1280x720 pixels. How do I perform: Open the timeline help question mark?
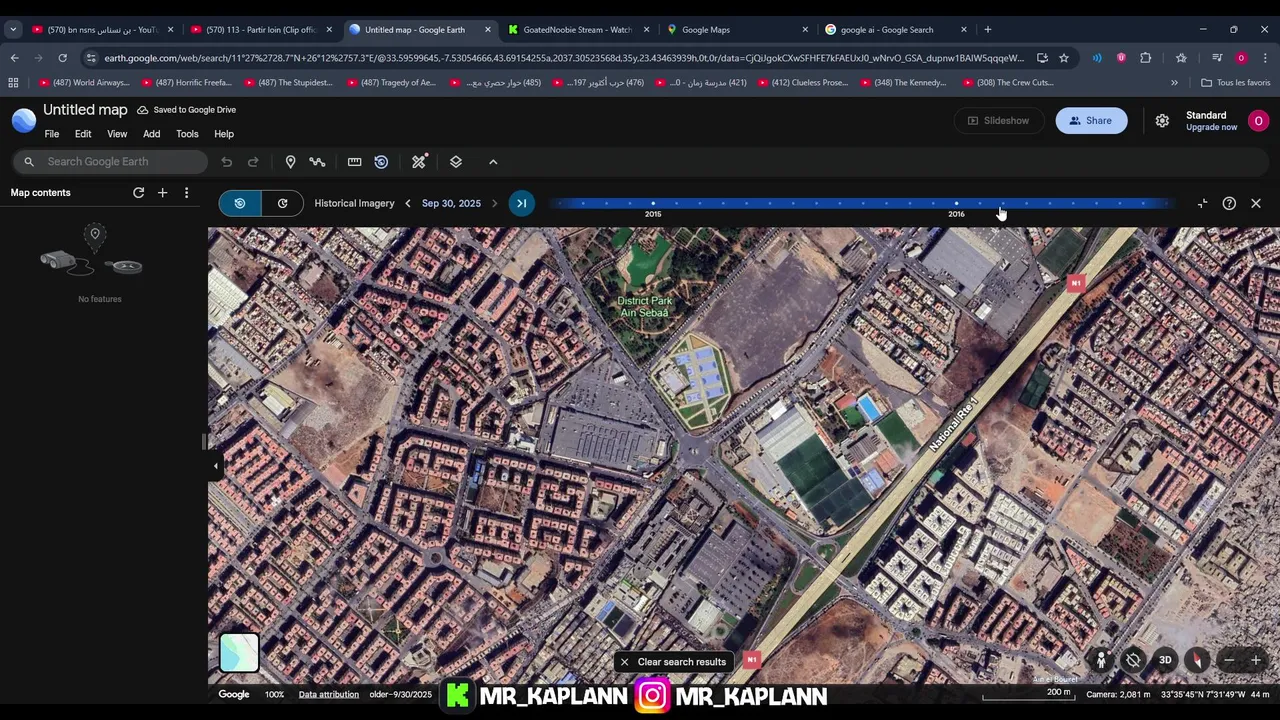click(x=1229, y=203)
